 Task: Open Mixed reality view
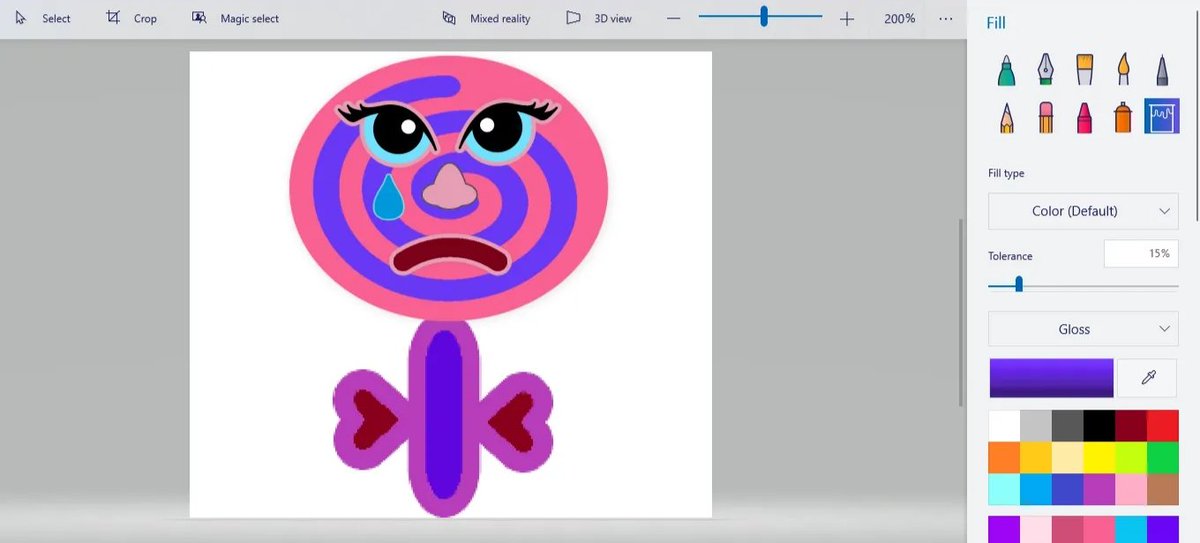486,18
